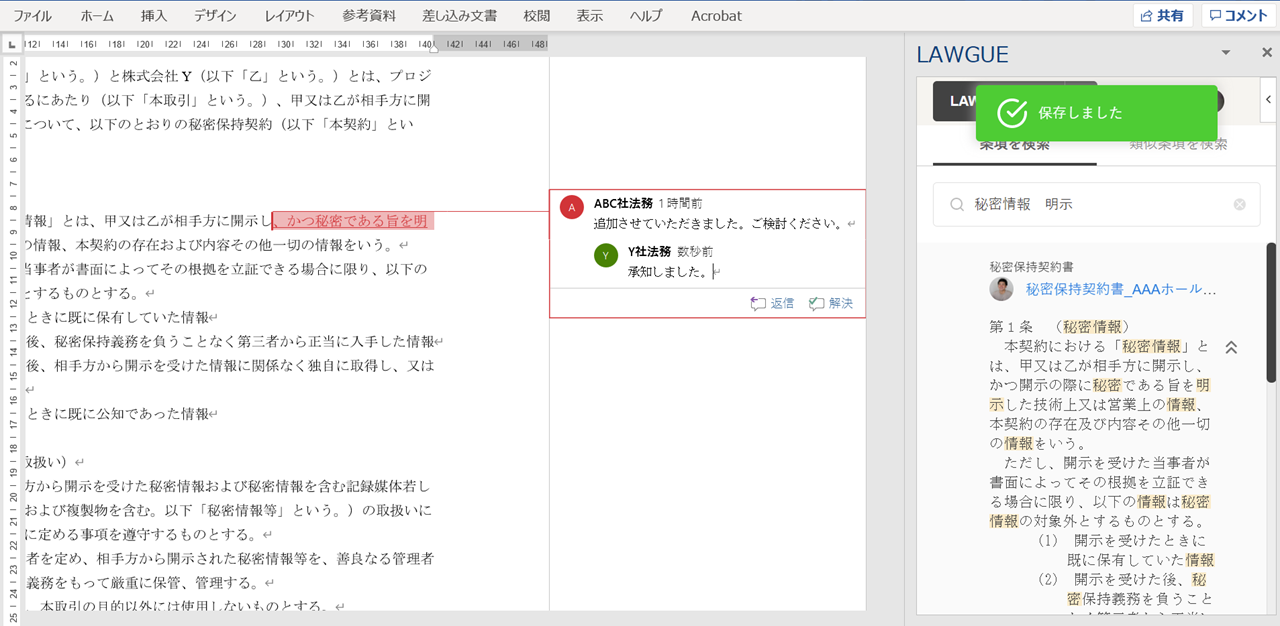Collapse the 第1条 clause with double chevron

(1232, 347)
